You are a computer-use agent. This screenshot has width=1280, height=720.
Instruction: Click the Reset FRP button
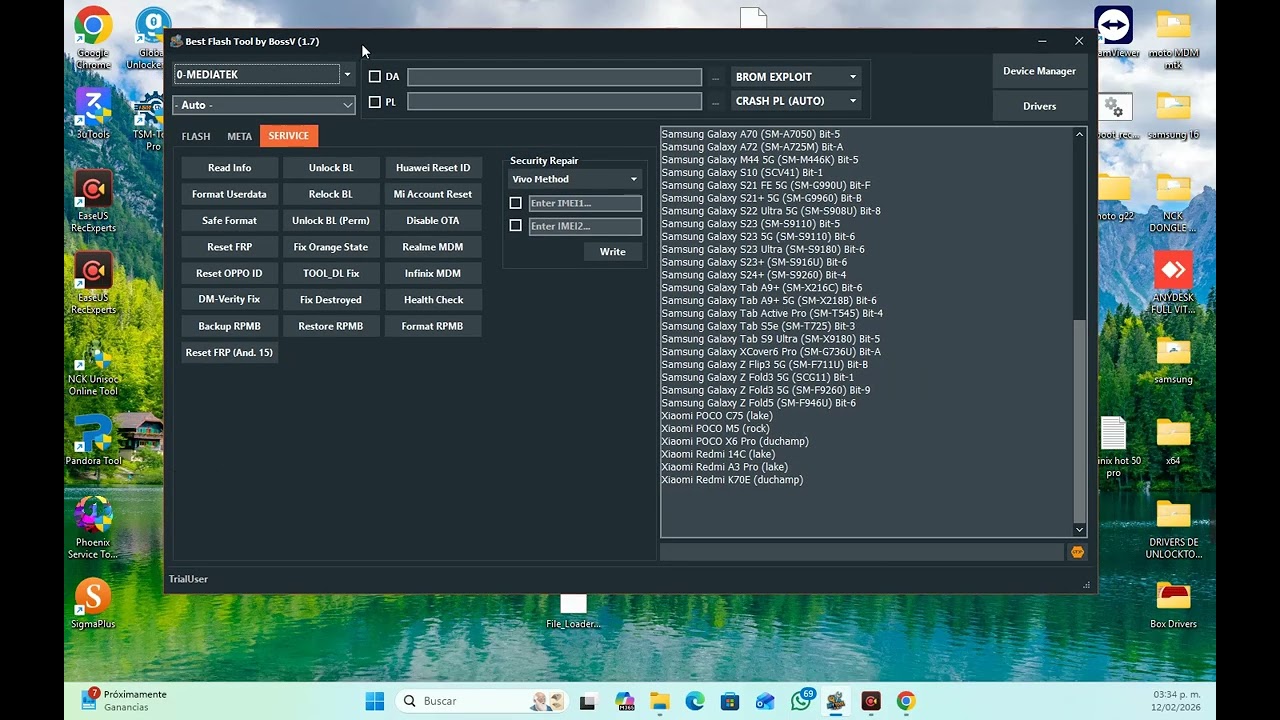[230, 247]
